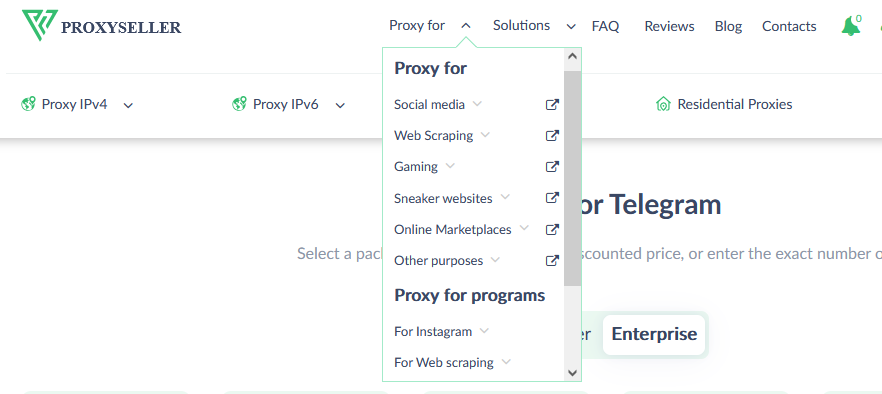This screenshot has height=394, width=882.
Task: Expand the Proxy IPv4 dropdown
Action: coord(77,105)
